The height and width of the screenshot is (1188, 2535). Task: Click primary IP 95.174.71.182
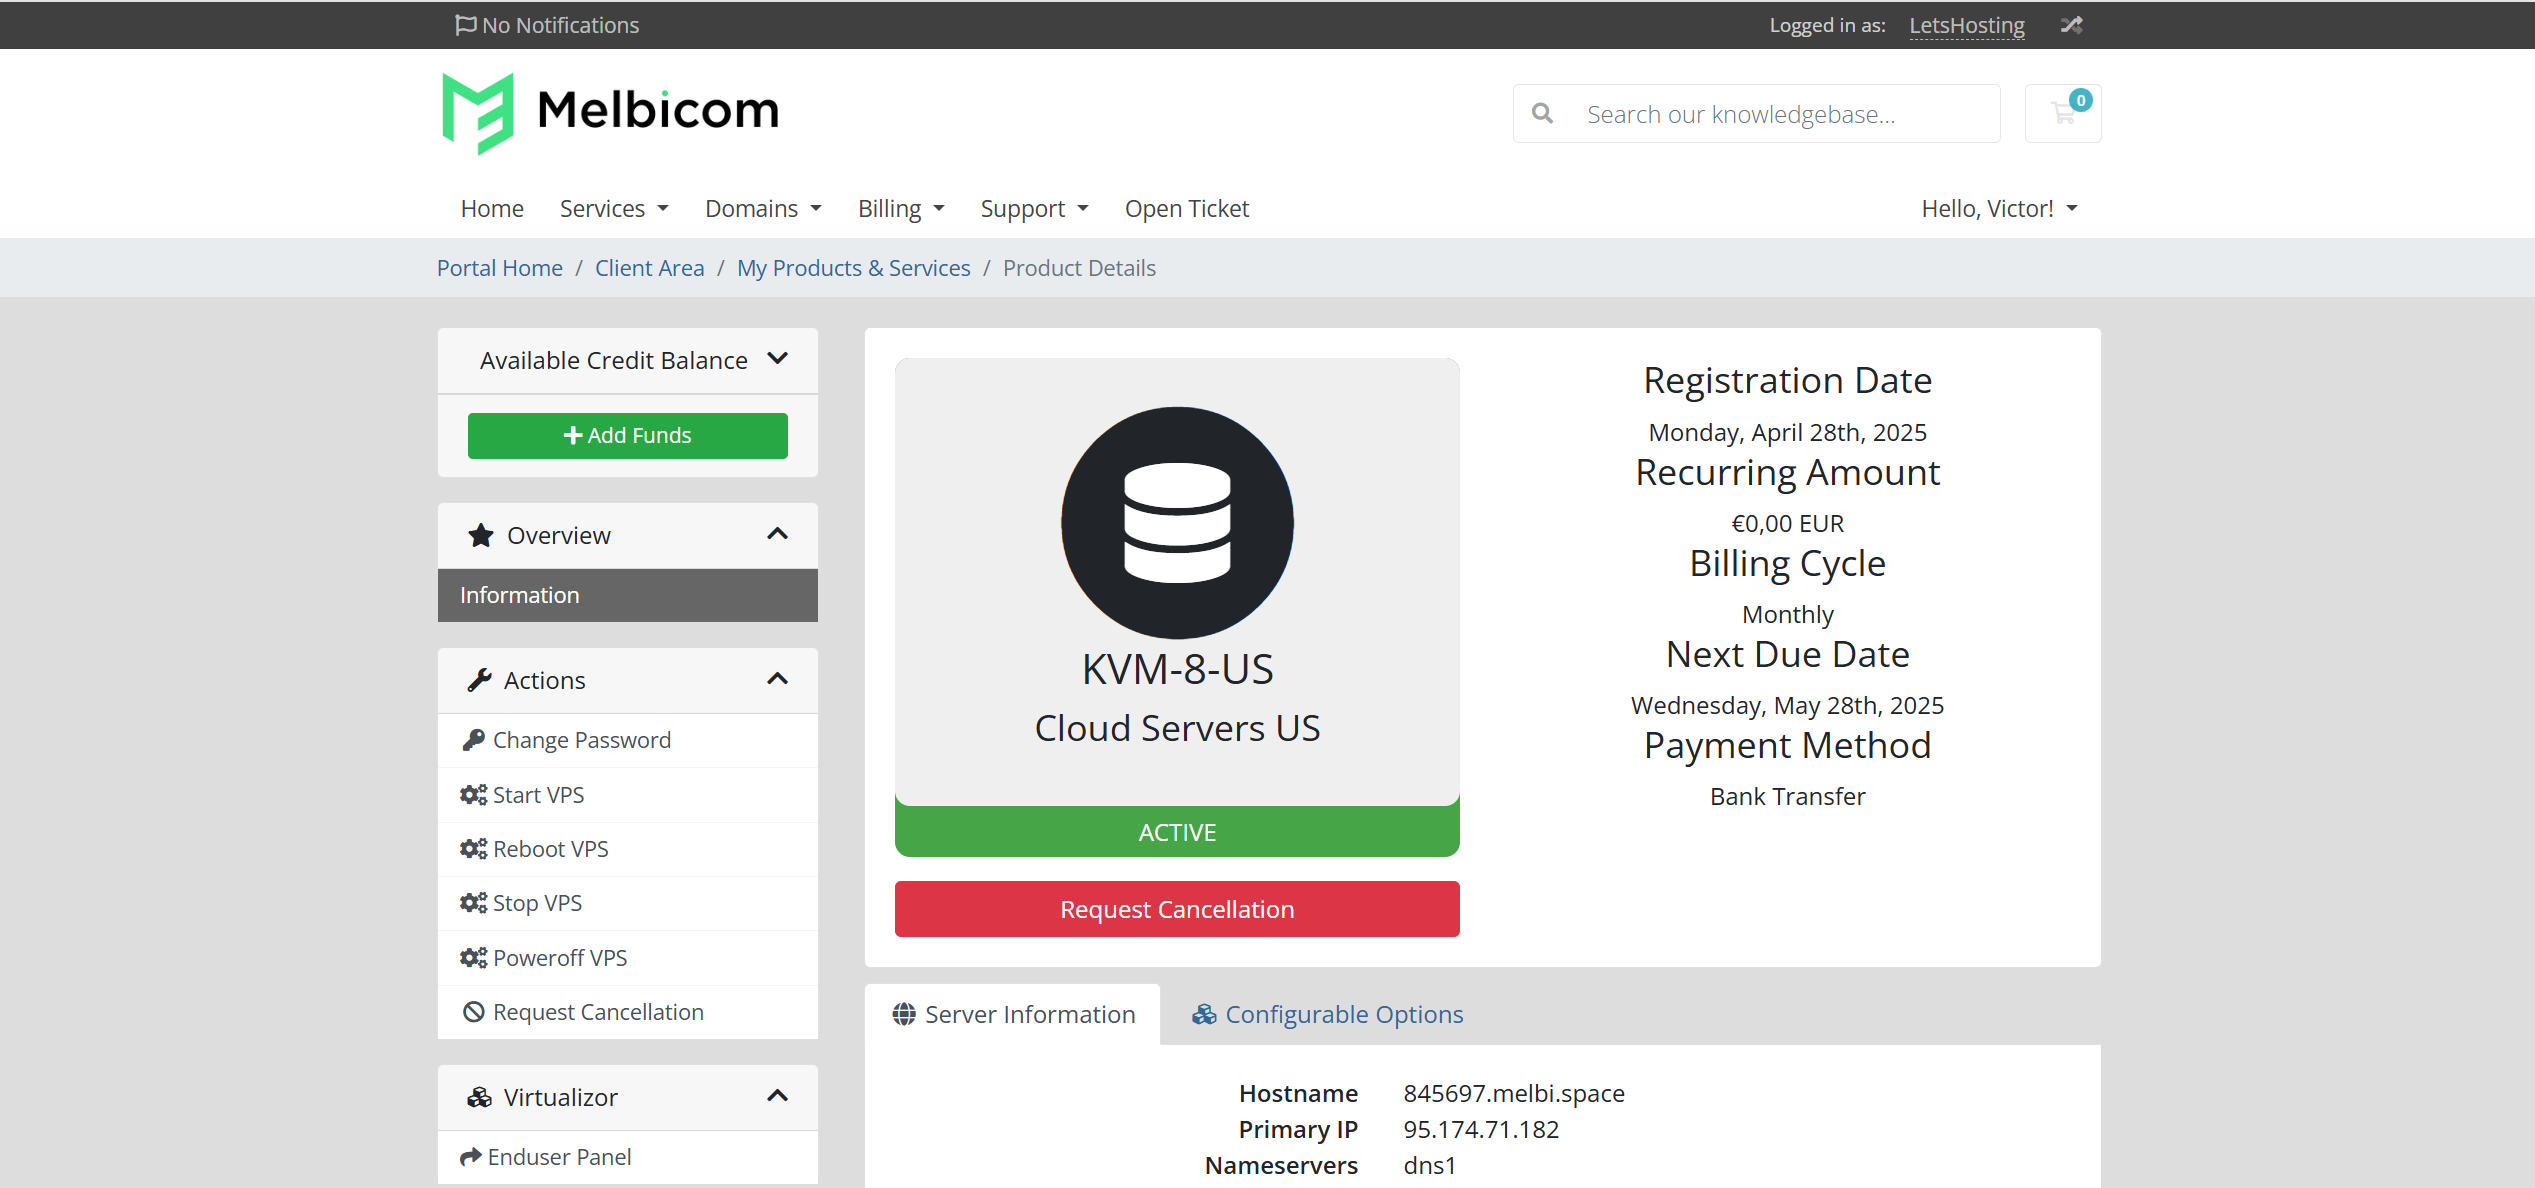[1481, 1129]
